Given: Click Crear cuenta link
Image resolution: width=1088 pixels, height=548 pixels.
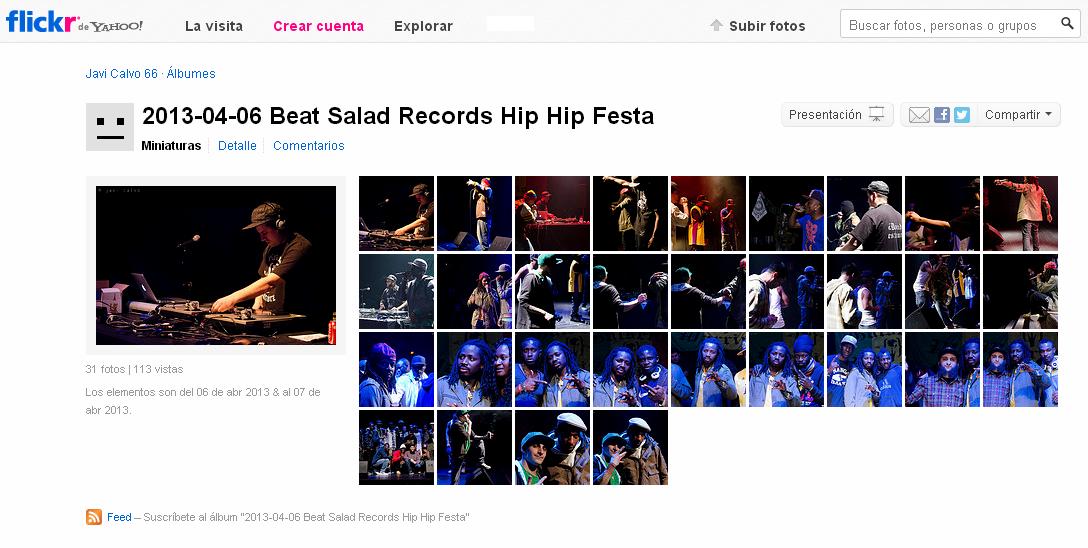Looking at the screenshot, I should (x=318, y=26).
